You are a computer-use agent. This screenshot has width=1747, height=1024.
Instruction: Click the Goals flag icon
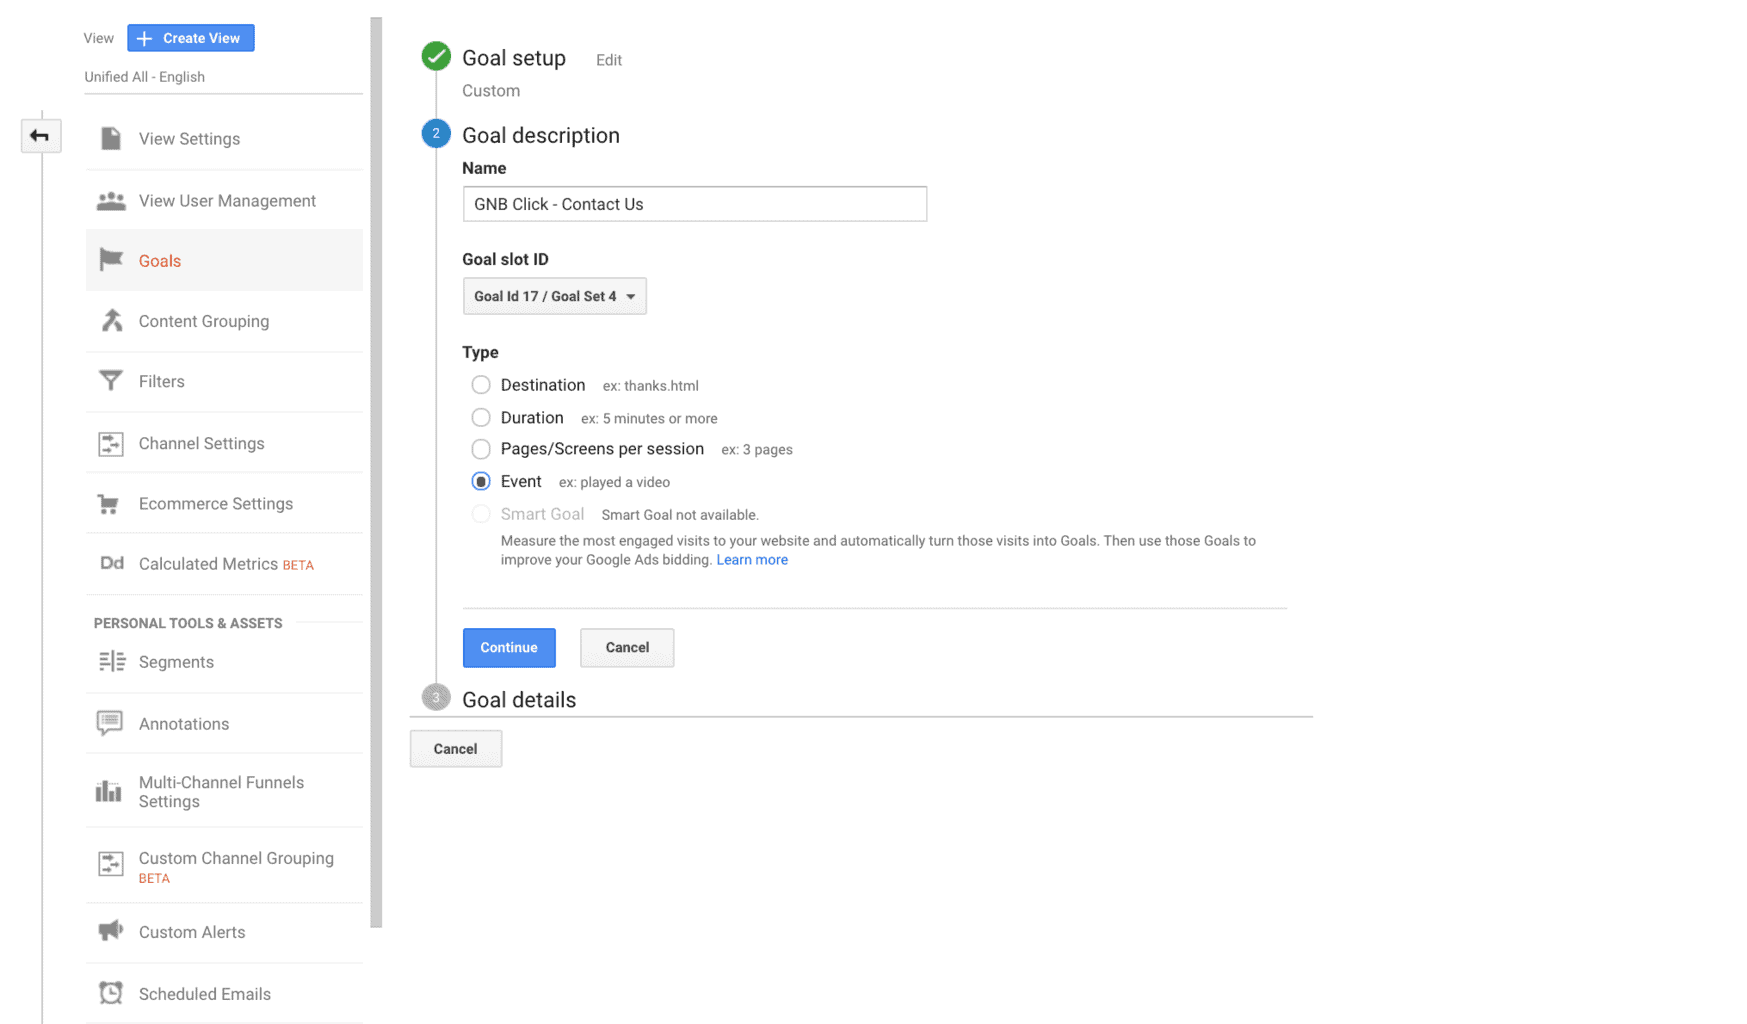[111, 260]
